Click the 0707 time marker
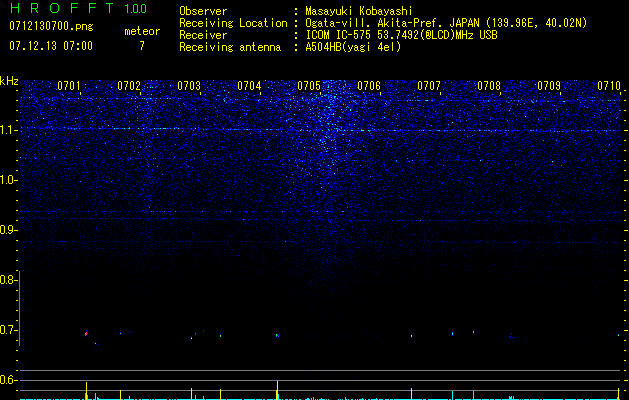Screen dimensions: 629x400 coord(429,86)
